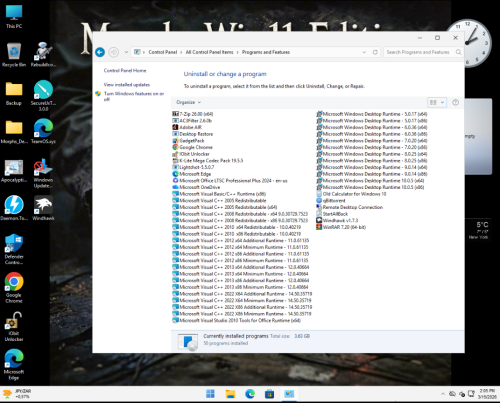Open File Explorer from the taskbar
The width and height of the screenshot is (500, 403).
230,394
